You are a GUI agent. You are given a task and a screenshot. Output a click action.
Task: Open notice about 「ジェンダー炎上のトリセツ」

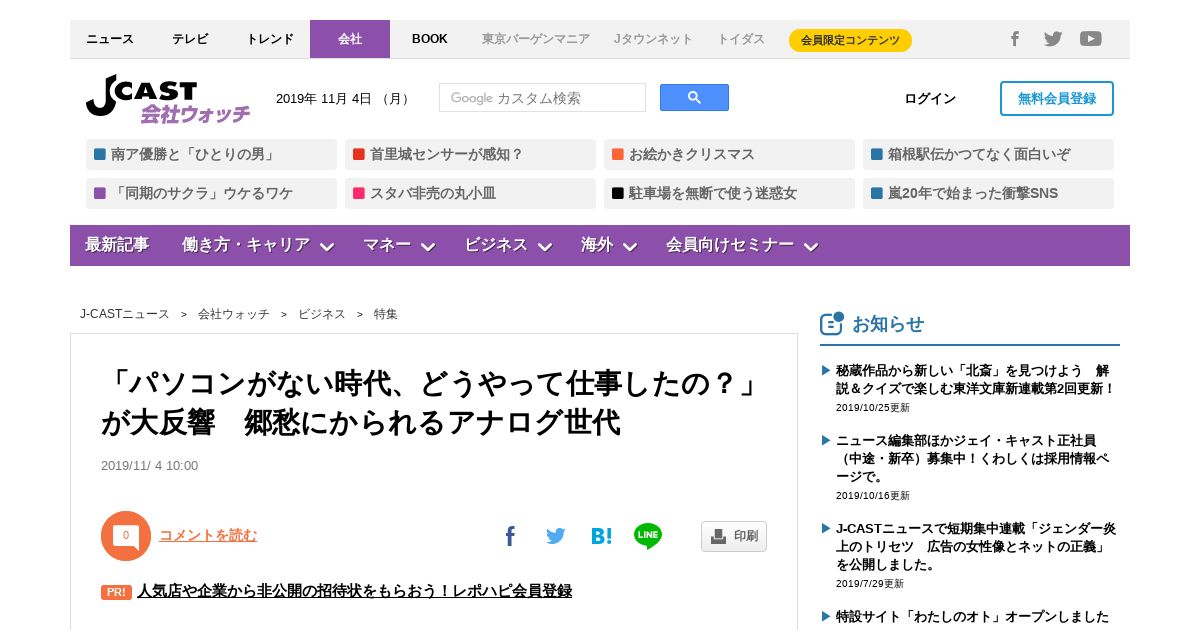[976, 546]
